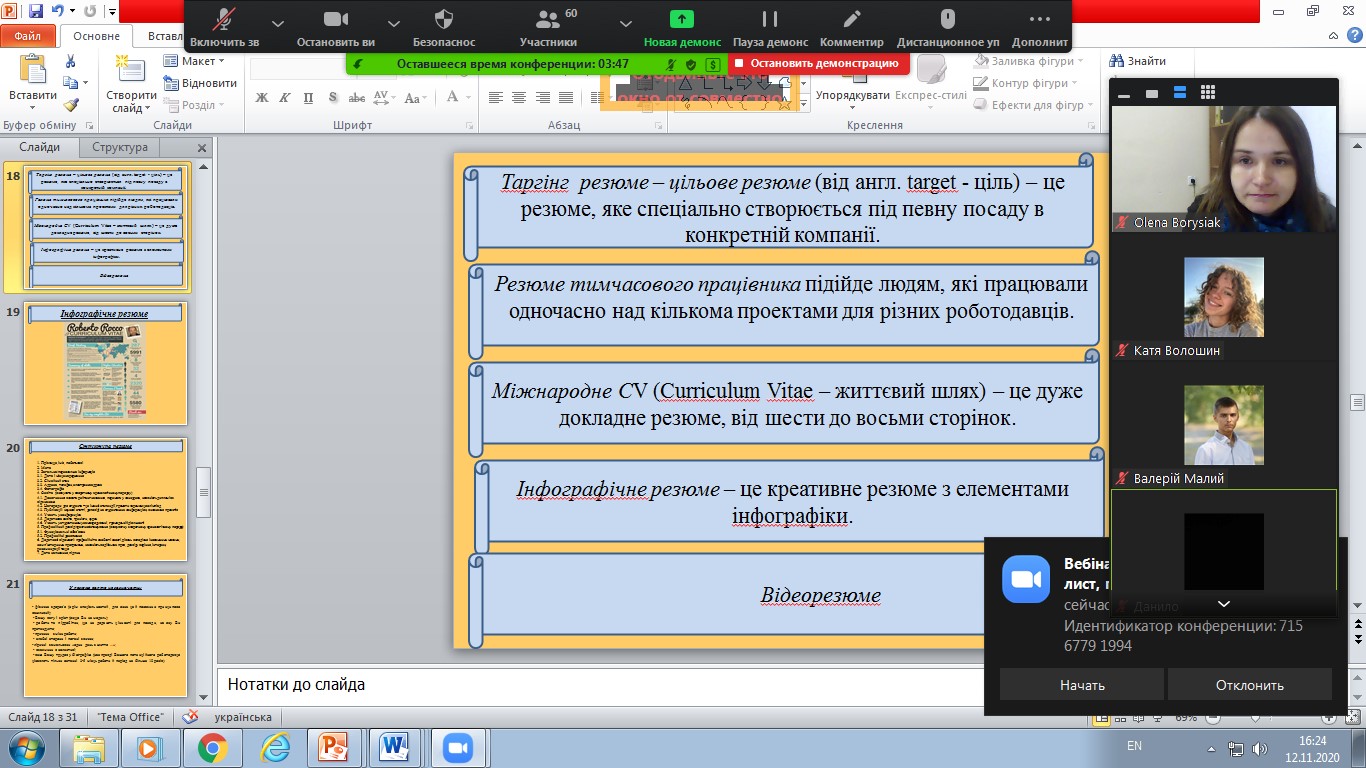Viewport: 1366px width, 768px height.
Task: Show next participants chevron in Zoom panel
Action: click(x=1223, y=604)
